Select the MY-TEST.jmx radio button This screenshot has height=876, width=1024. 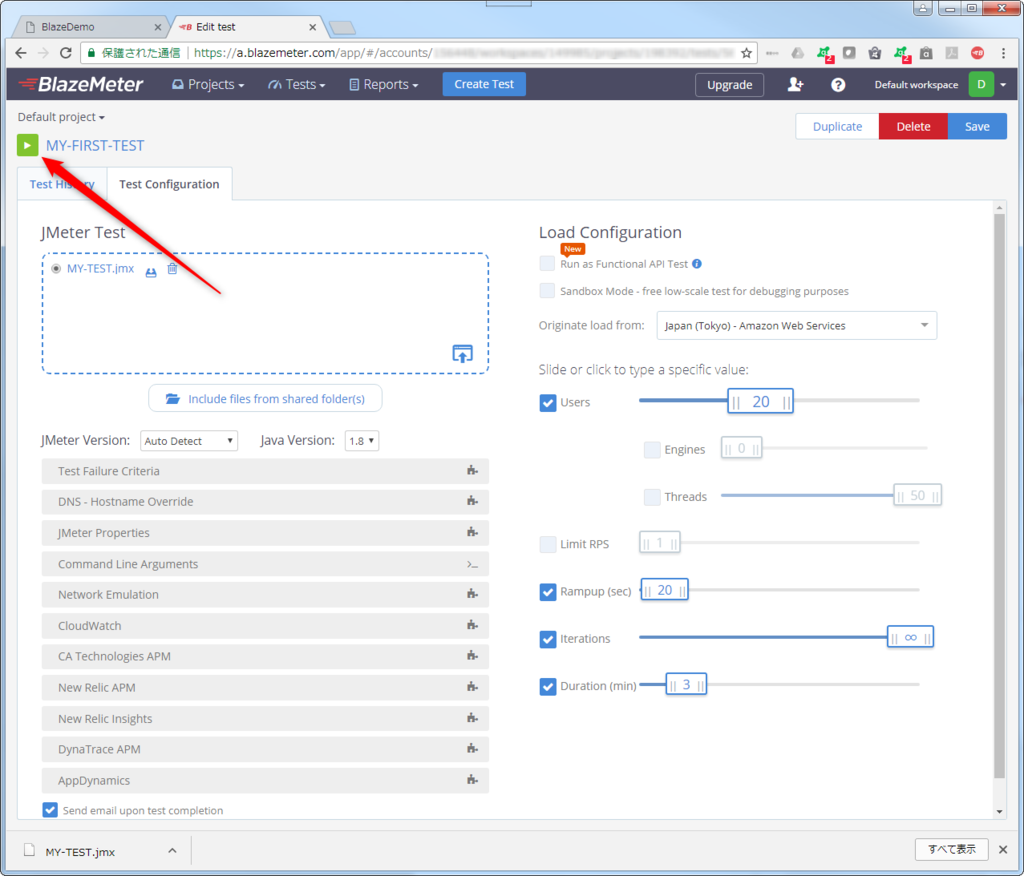(56, 268)
